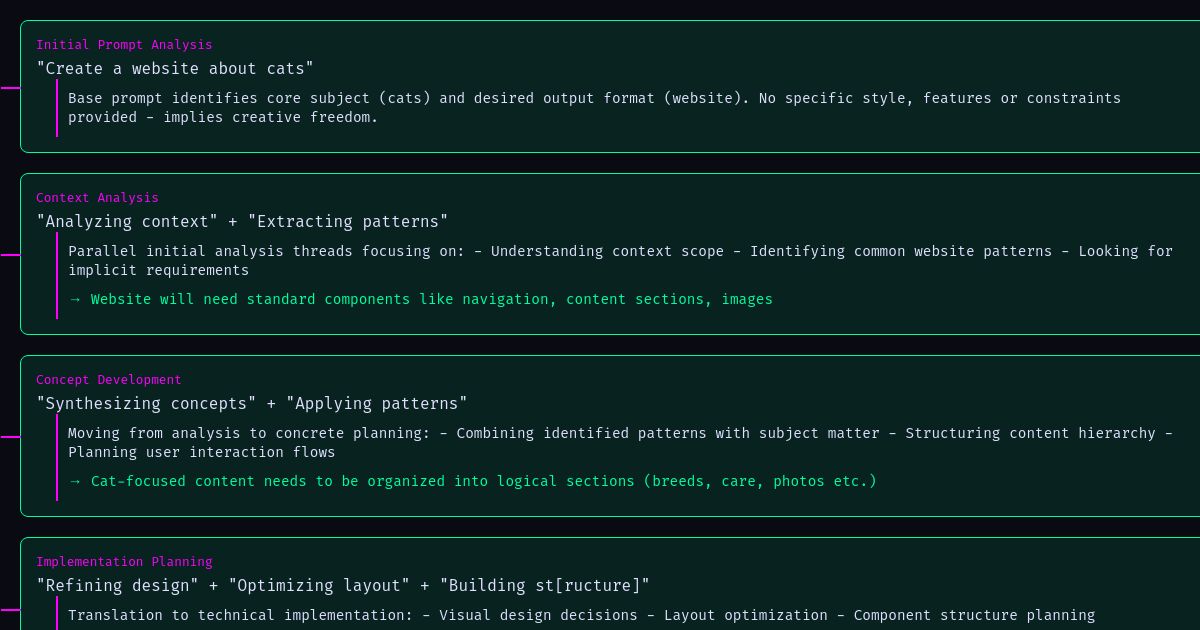
Task: Click the Concept Development timeline marker
Action: (10, 437)
